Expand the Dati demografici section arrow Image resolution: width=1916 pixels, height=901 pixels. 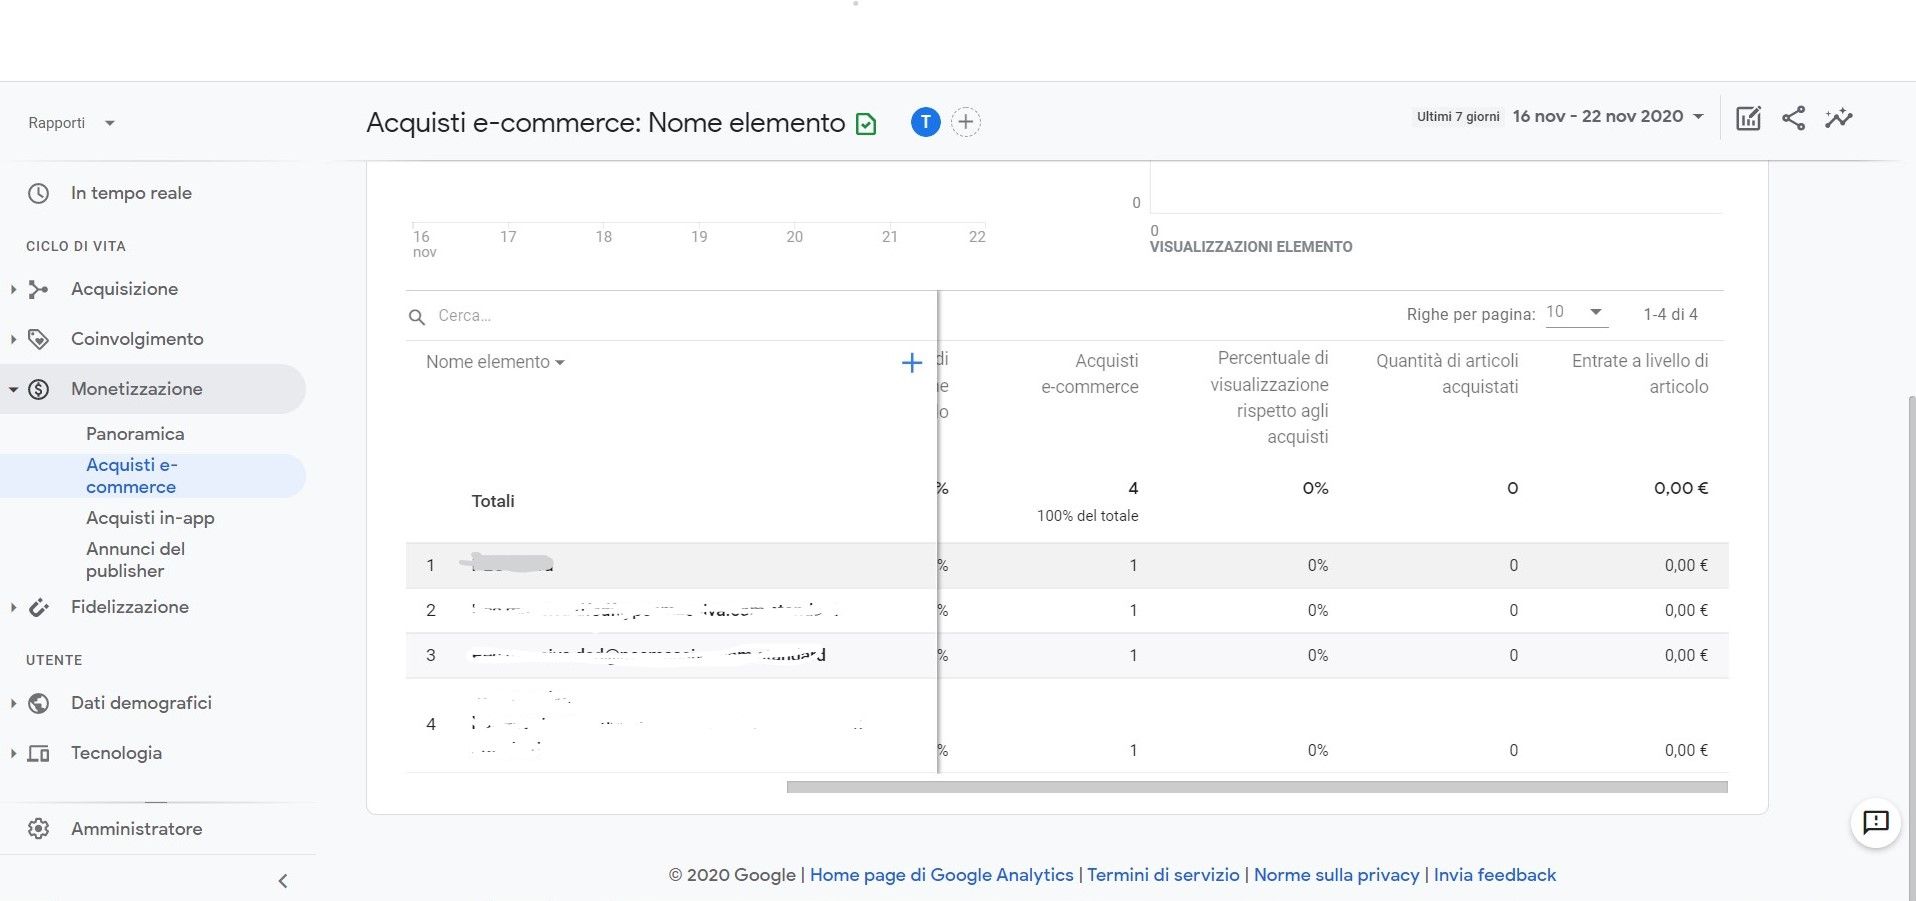(x=13, y=703)
